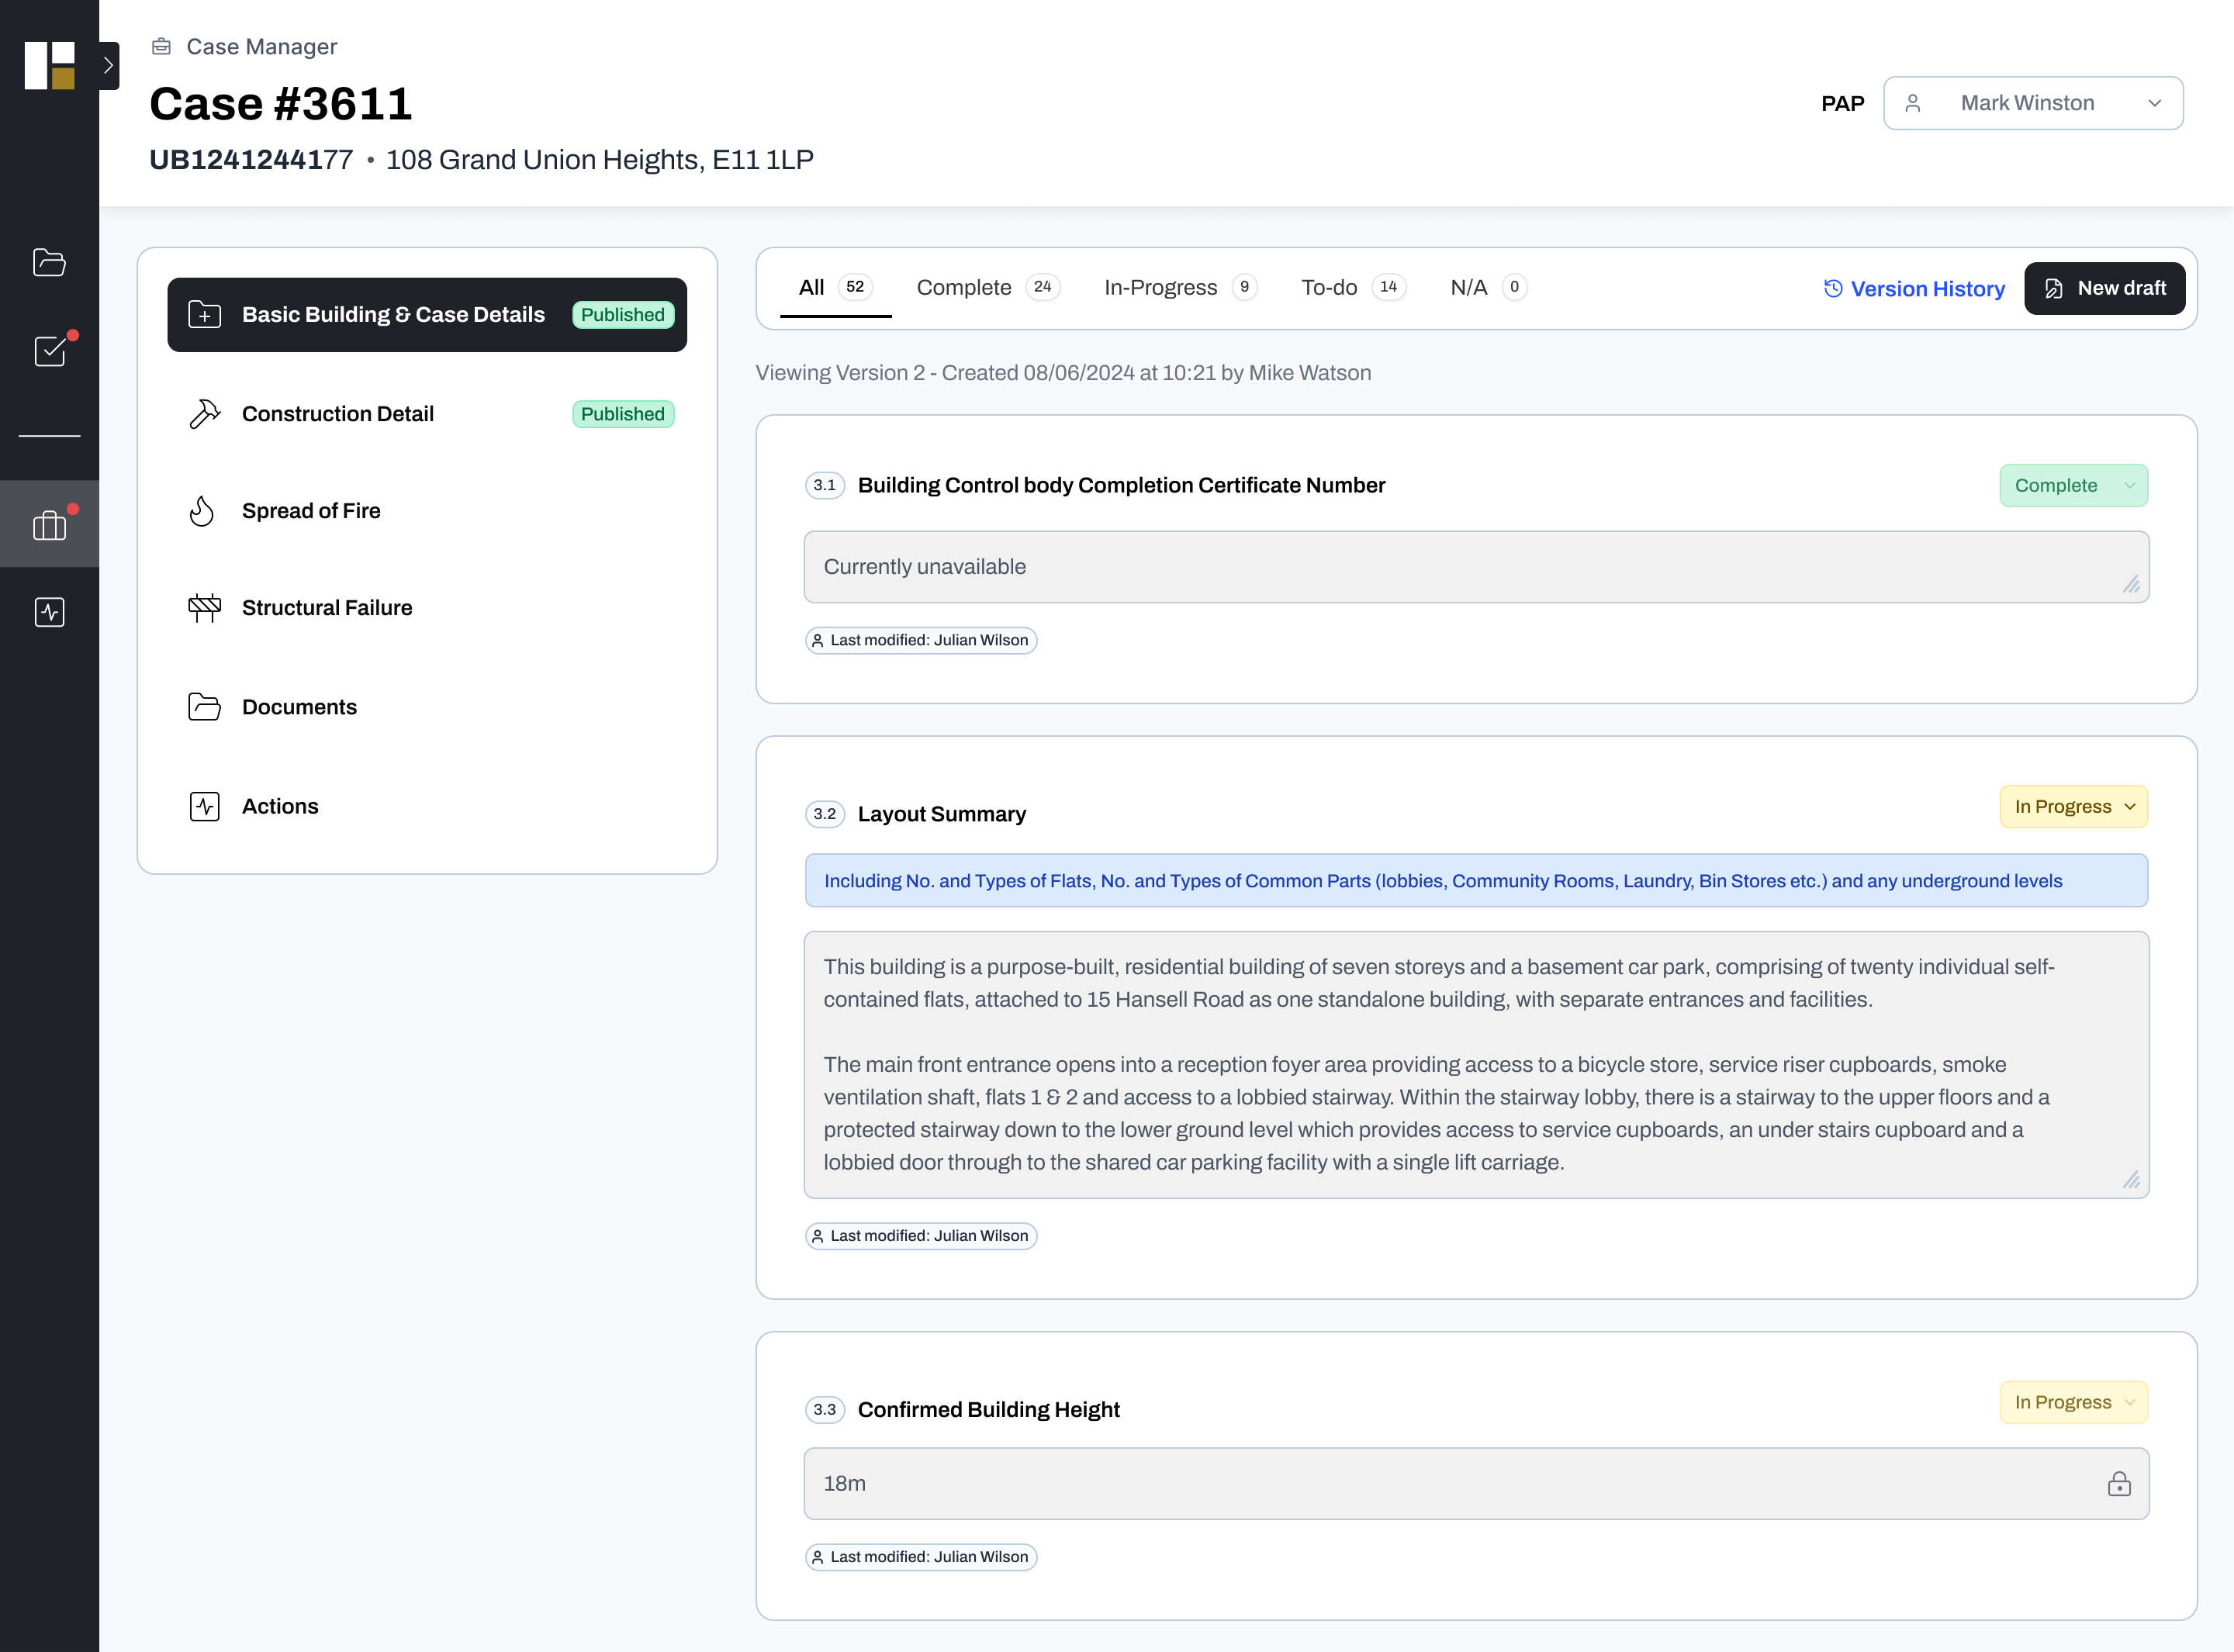Click the New draft document icon
Screen dimensions: 2234x1652
2054,289
